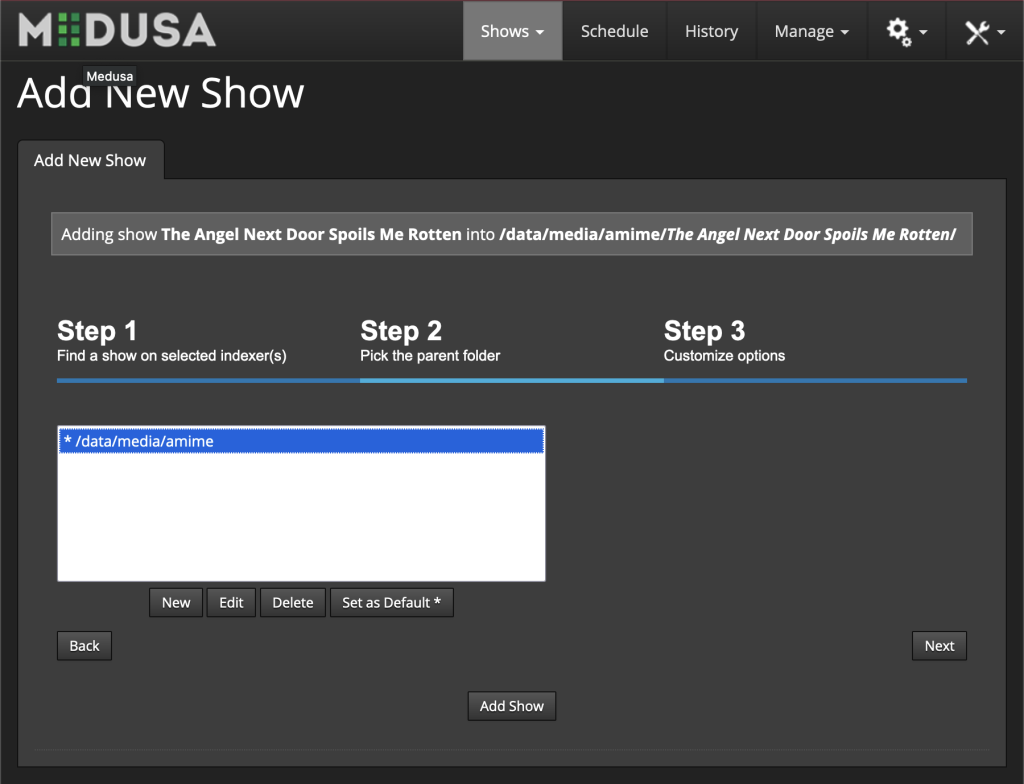Click the Edit folder button

(x=231, y=602)
